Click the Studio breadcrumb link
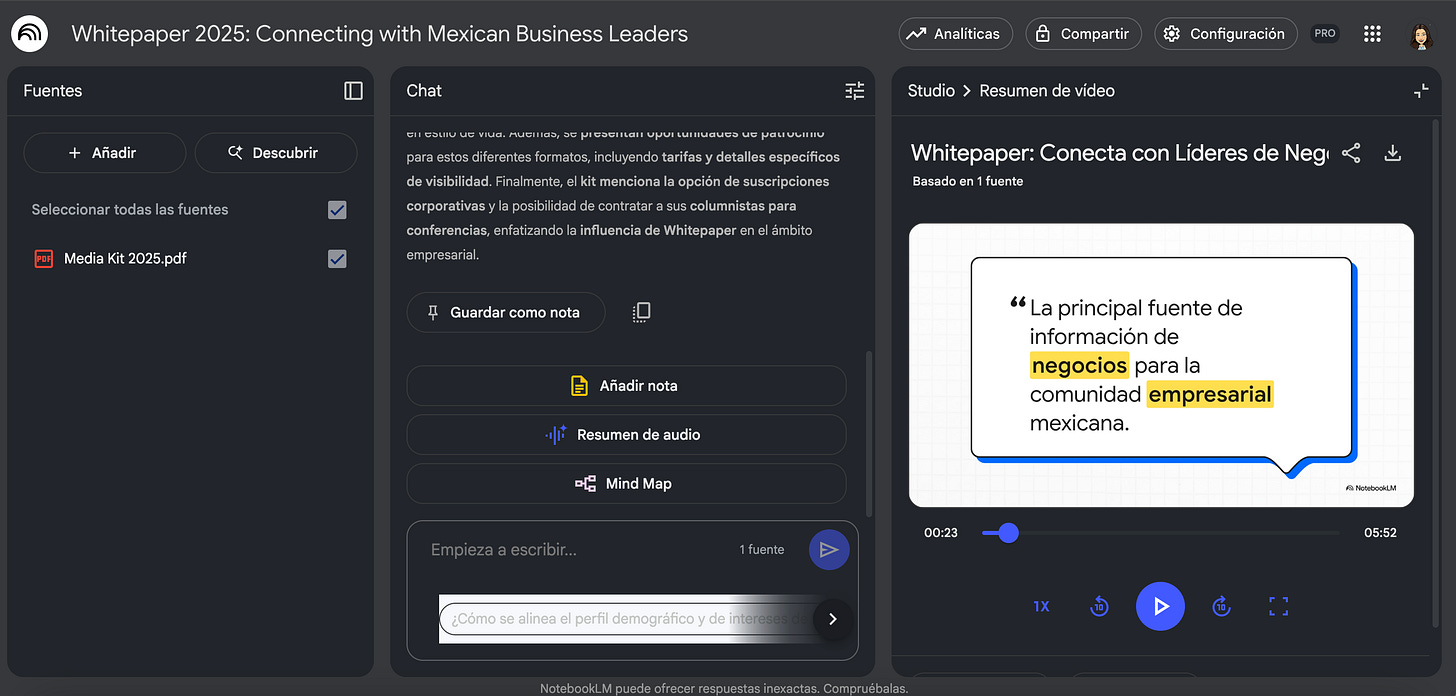 point(931,91)
